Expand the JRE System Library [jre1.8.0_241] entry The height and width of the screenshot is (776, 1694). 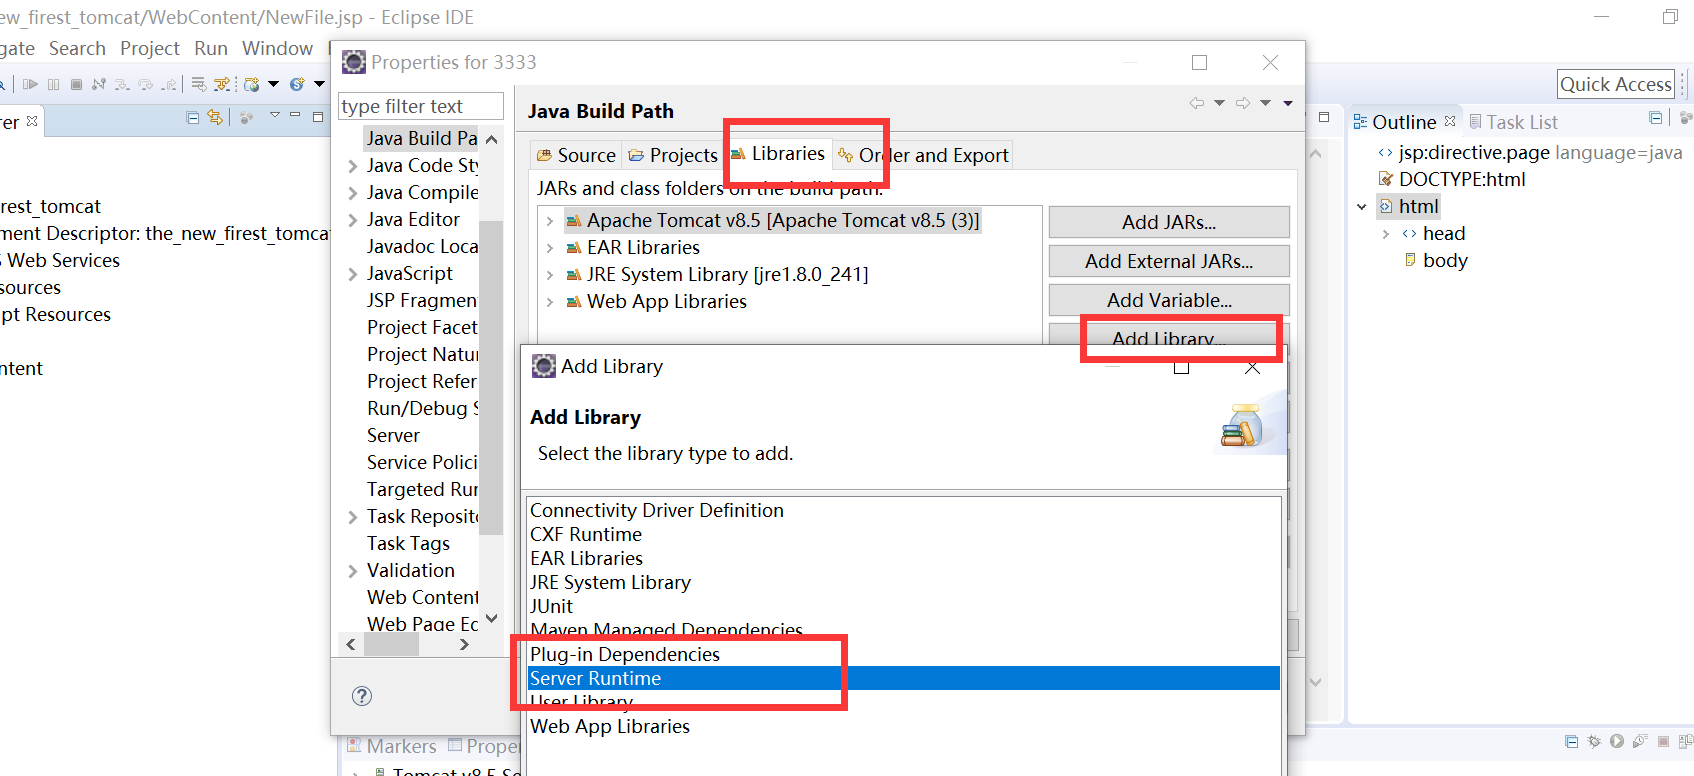[550, 275]
